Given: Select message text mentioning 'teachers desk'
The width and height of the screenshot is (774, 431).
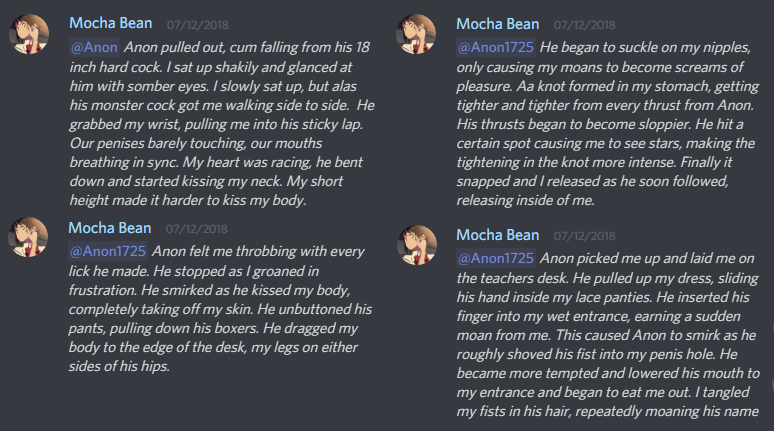Looking at the screenshot, I should [608, 335].
